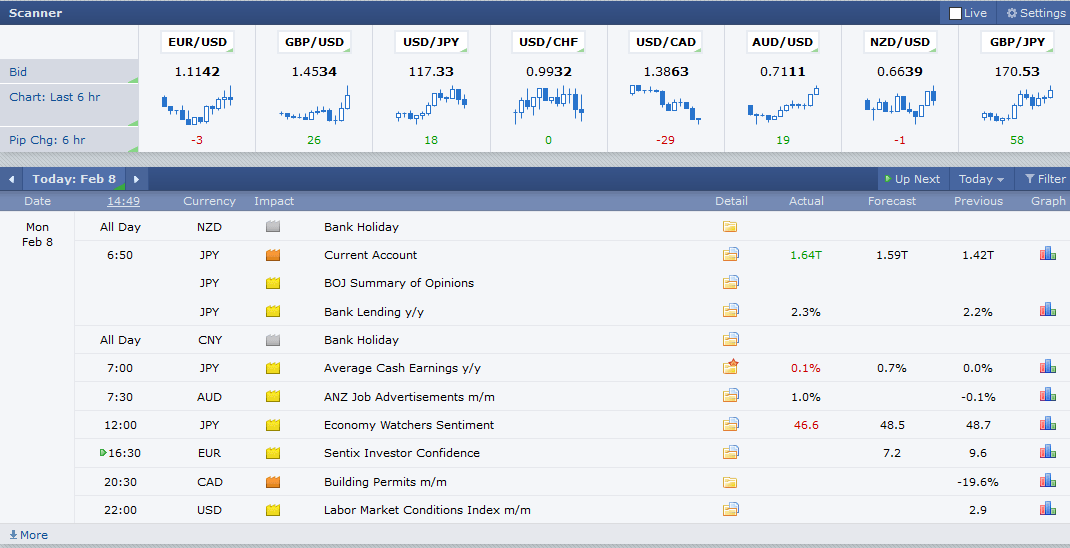Click yellow impact icon for Sentix Investor Confidence
Viewport: 1070px width, 548px height.
coord(273,453)
